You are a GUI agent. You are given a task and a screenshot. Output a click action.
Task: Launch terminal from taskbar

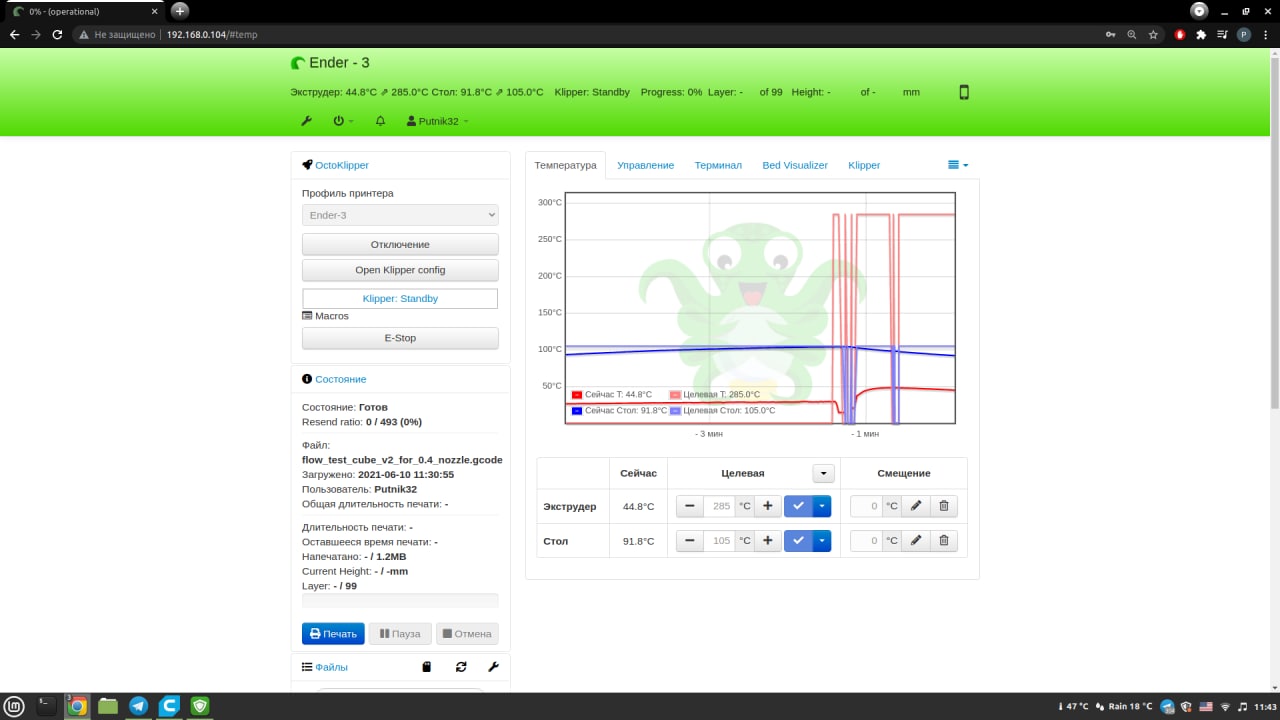pos(46,706)
